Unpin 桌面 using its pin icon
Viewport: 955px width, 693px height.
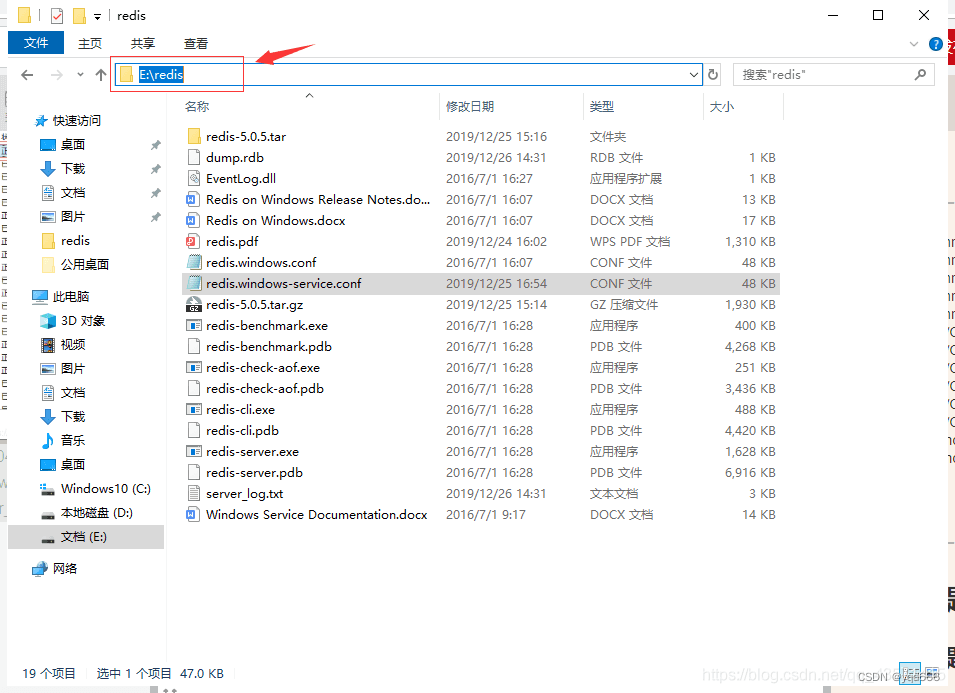[156, 145]
